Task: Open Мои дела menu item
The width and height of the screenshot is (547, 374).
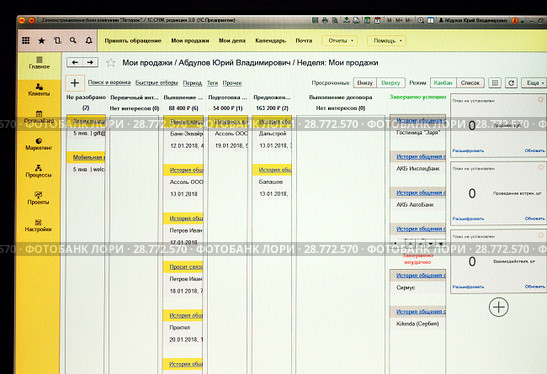Action: pos(232,40)
